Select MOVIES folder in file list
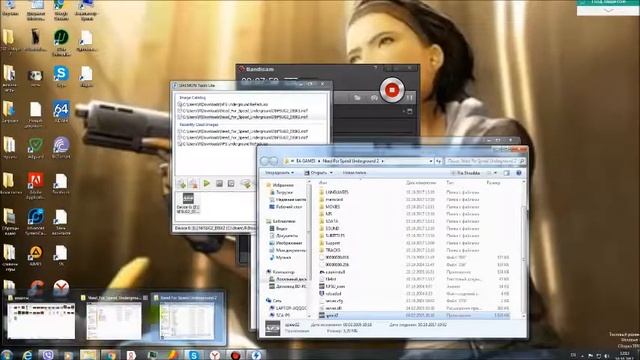This screenshot has width=640, height=360. (x=329, y=207)
